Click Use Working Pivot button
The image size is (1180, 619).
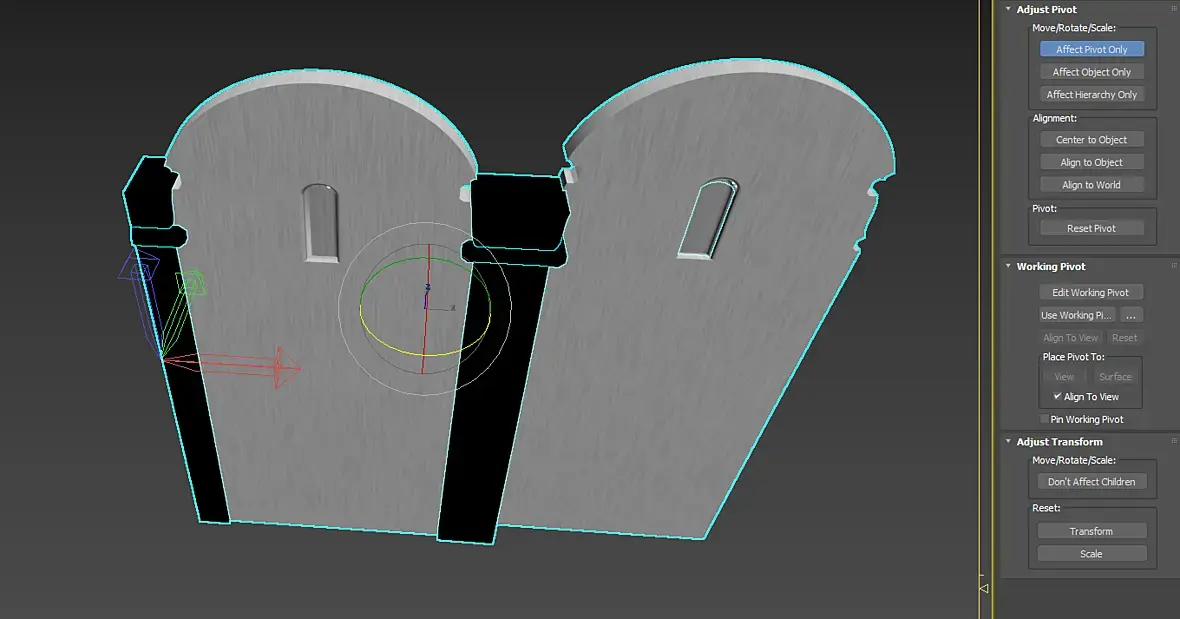(x=1077, y=315)
